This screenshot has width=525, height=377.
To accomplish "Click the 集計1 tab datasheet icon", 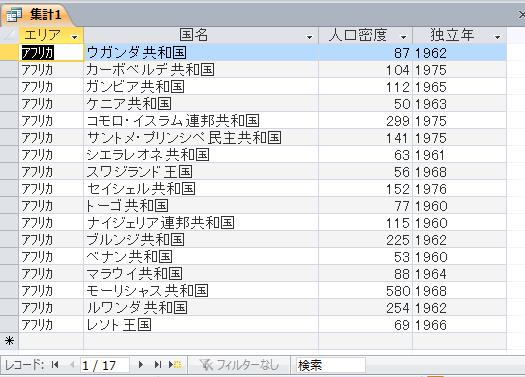I will click(x=14, y=15).
